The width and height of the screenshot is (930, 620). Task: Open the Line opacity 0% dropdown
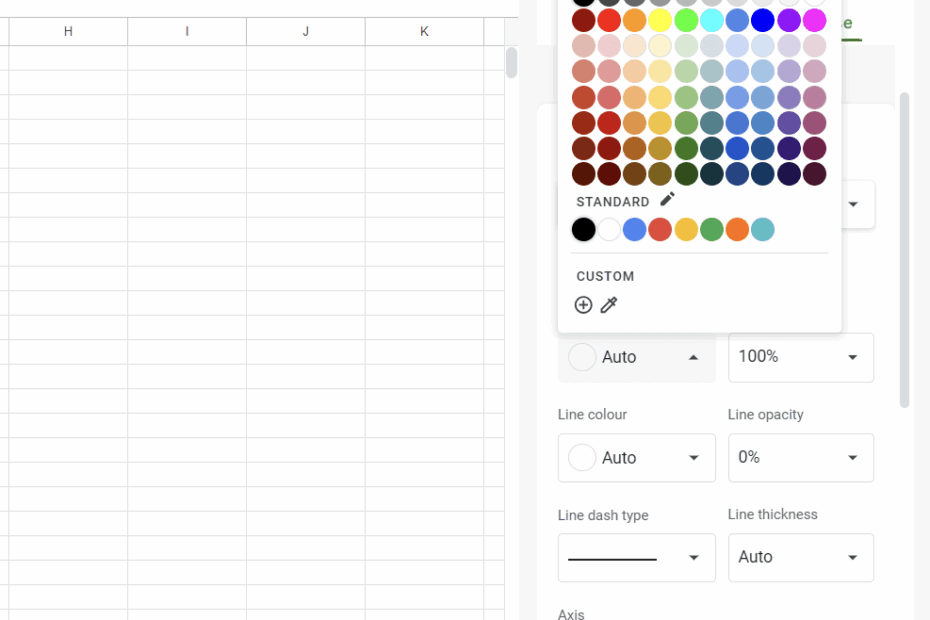[x=801, y=457]
